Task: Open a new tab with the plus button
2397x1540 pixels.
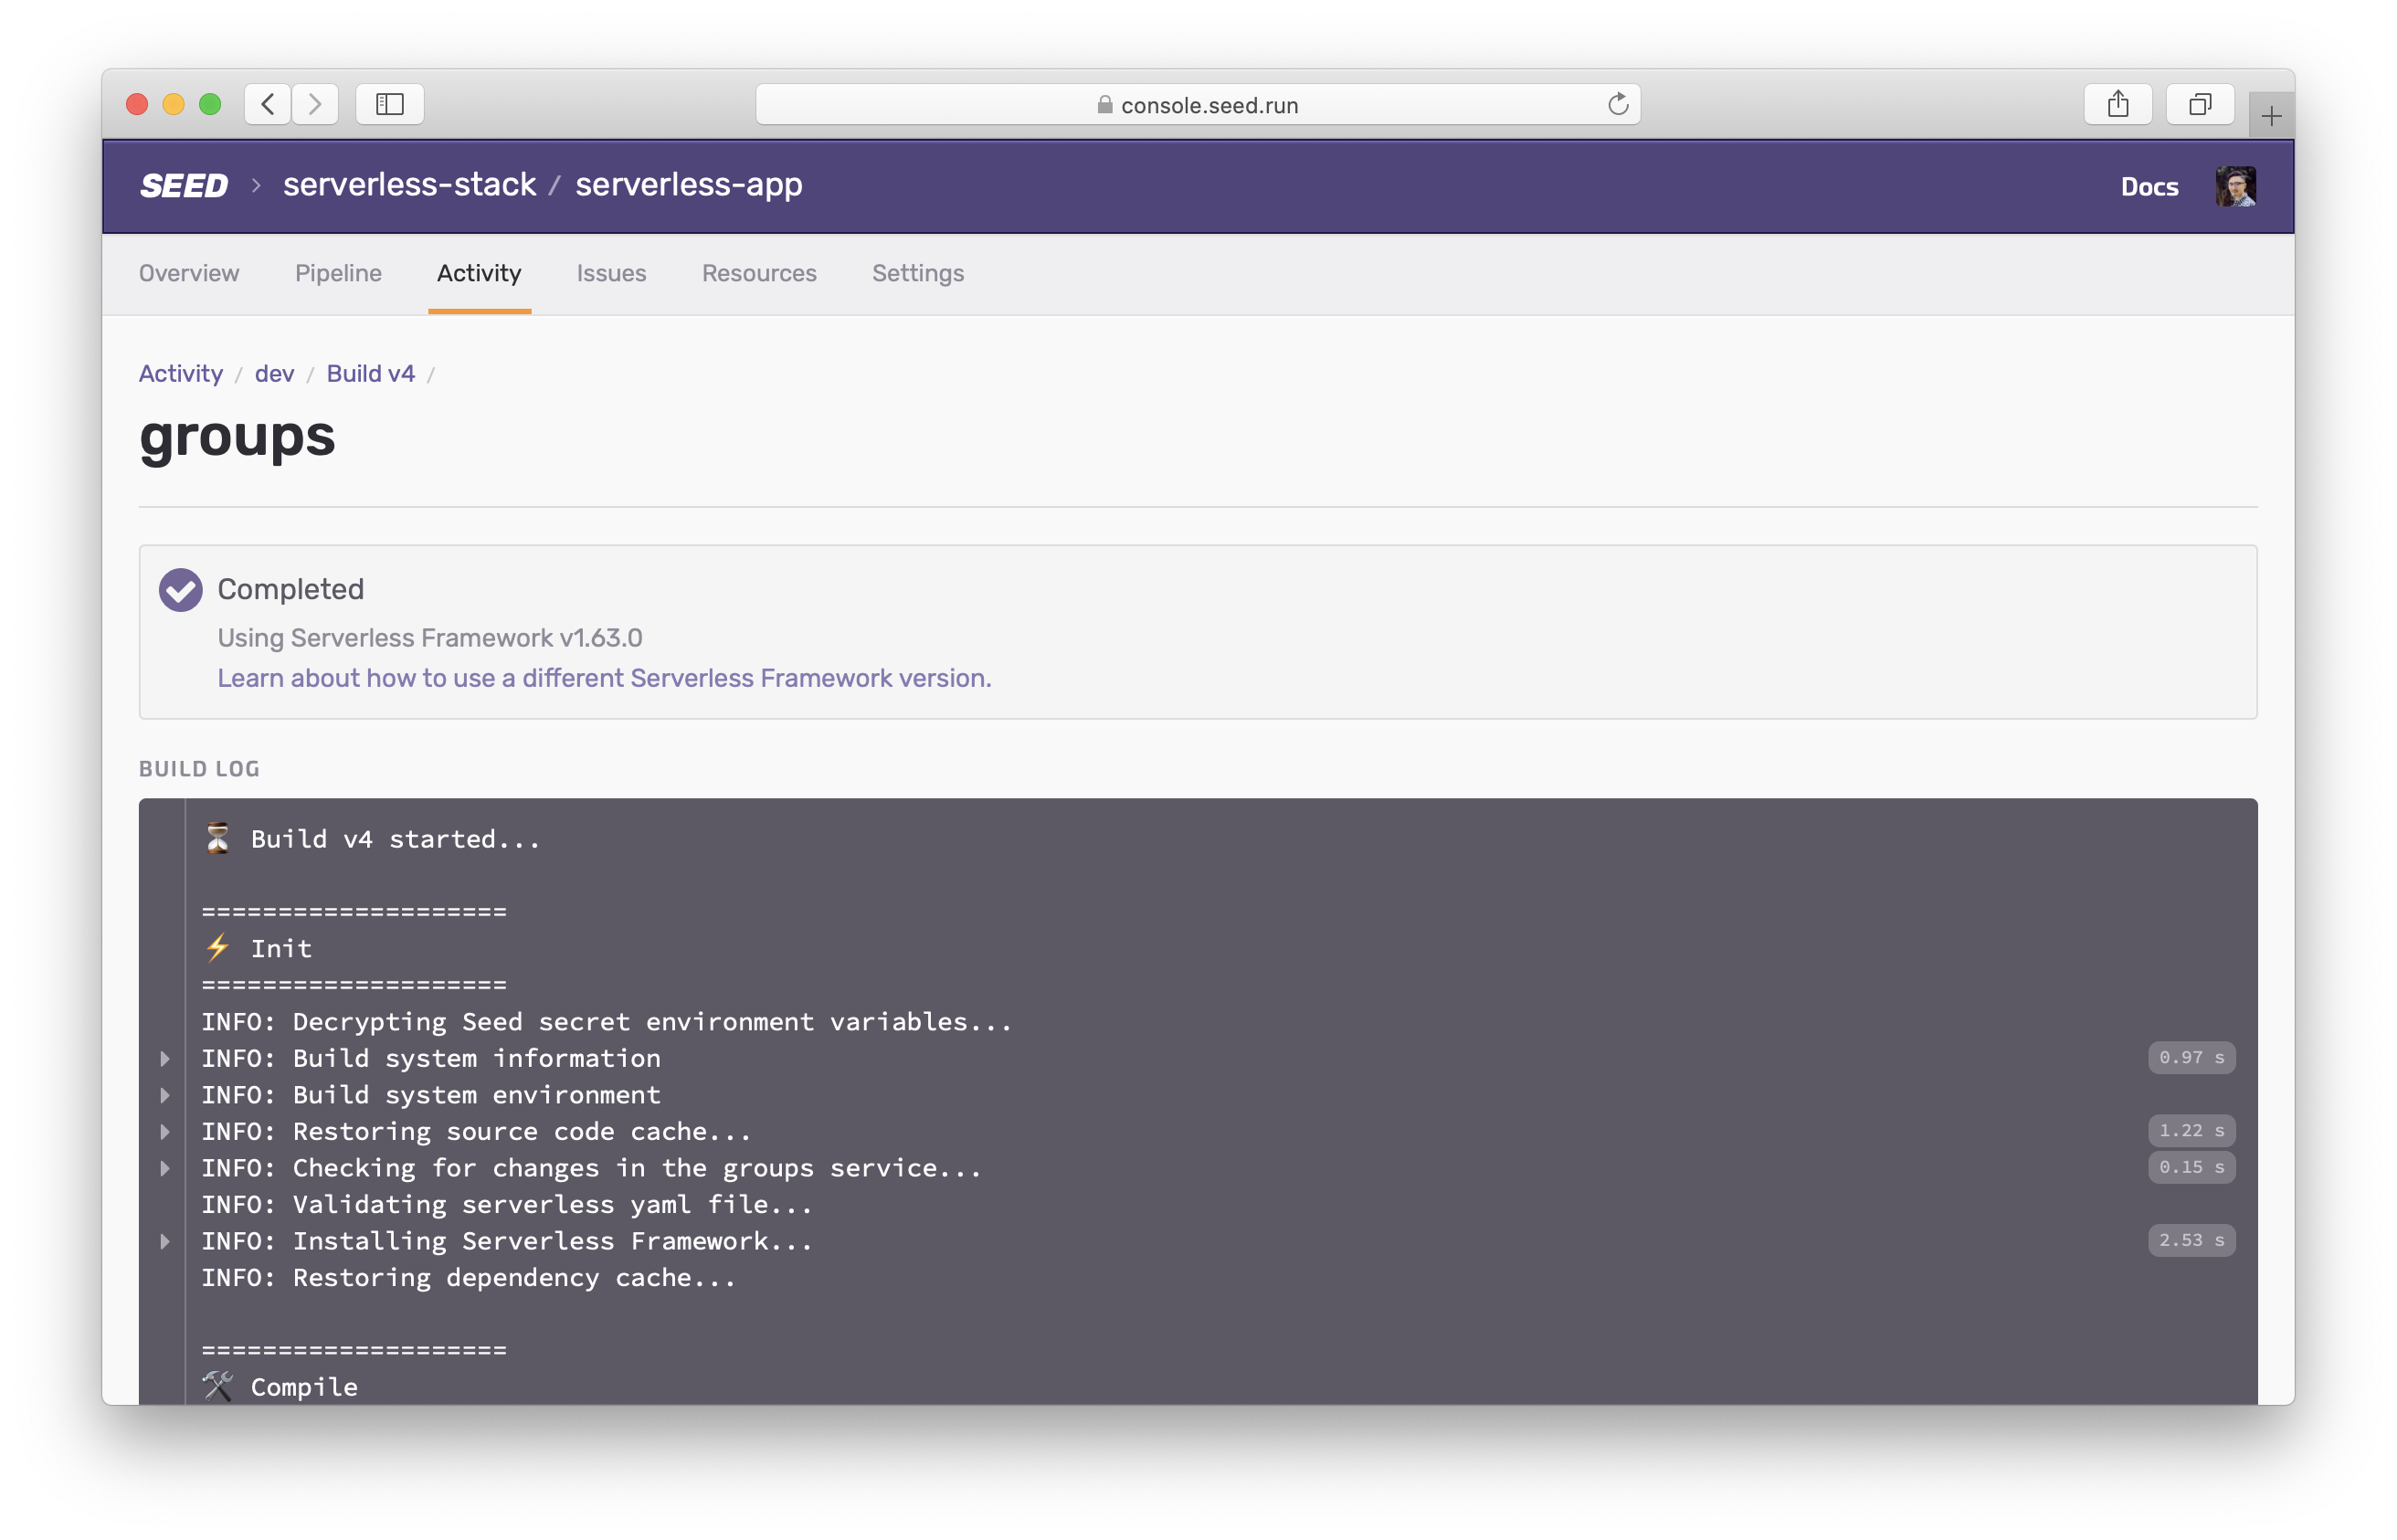Action: 2271,116
